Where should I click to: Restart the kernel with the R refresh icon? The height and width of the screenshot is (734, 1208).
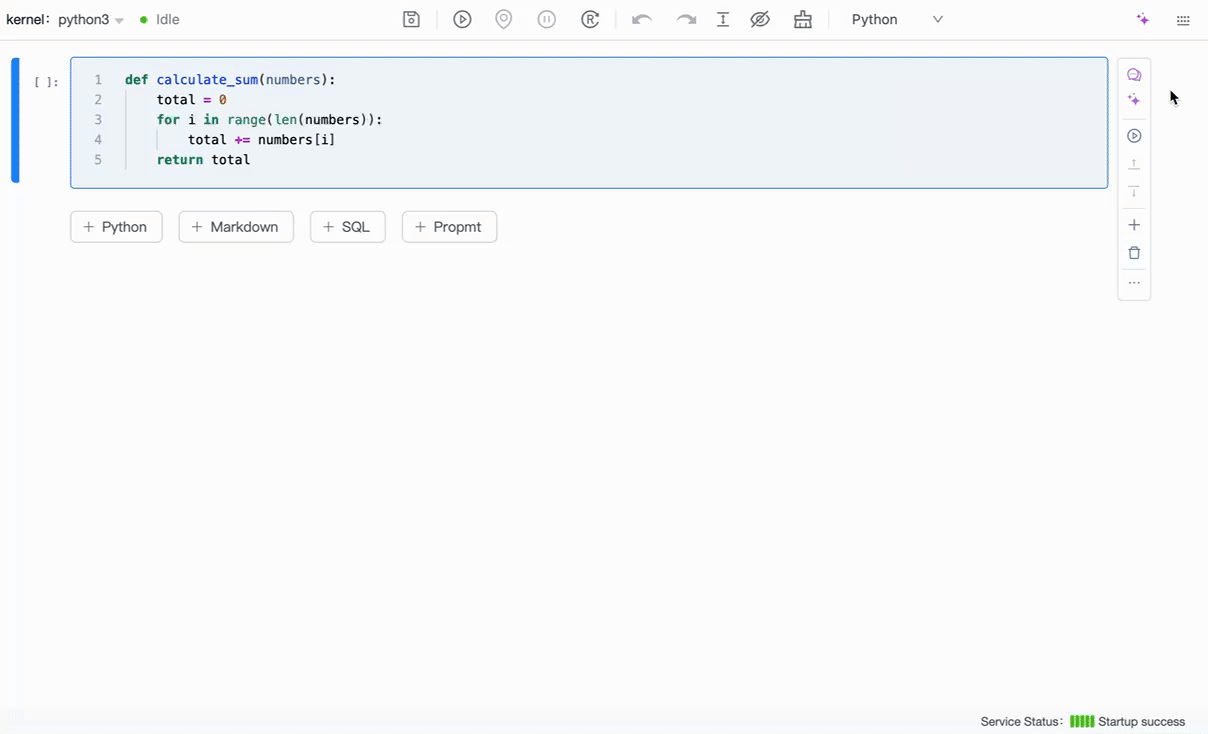pos(591,19)
